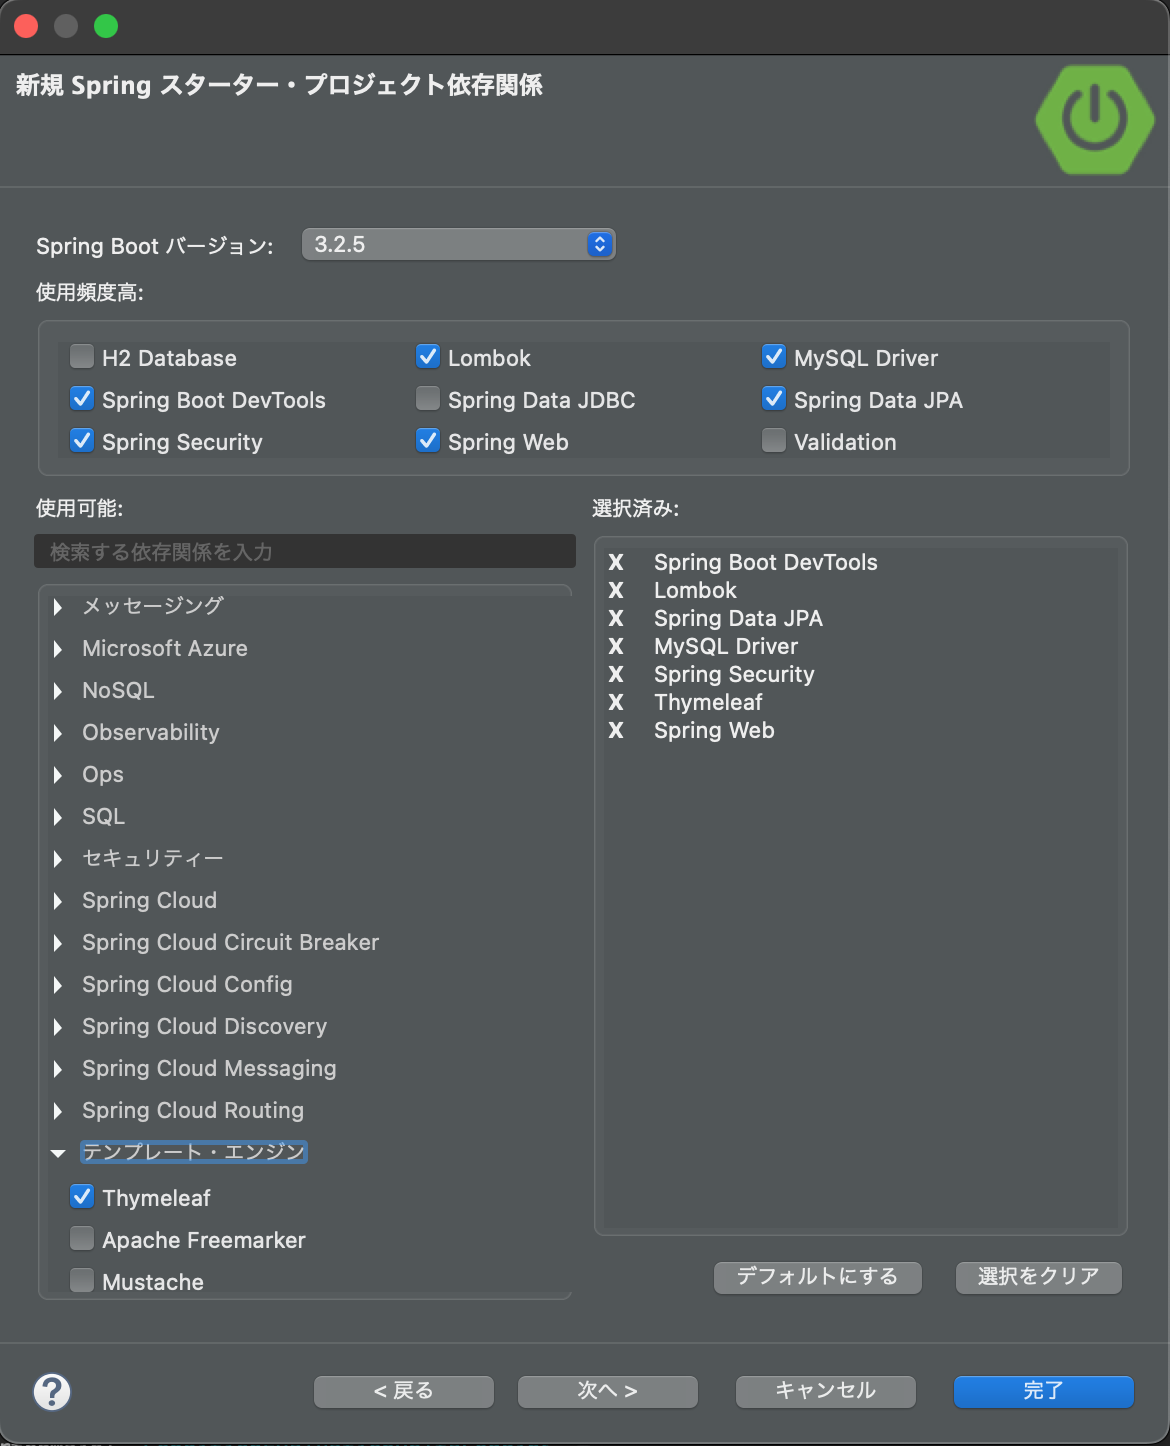Remove Spring Security via X icon
The height and width of the screenshot is (1446, 1170).
tap(616, 674)
